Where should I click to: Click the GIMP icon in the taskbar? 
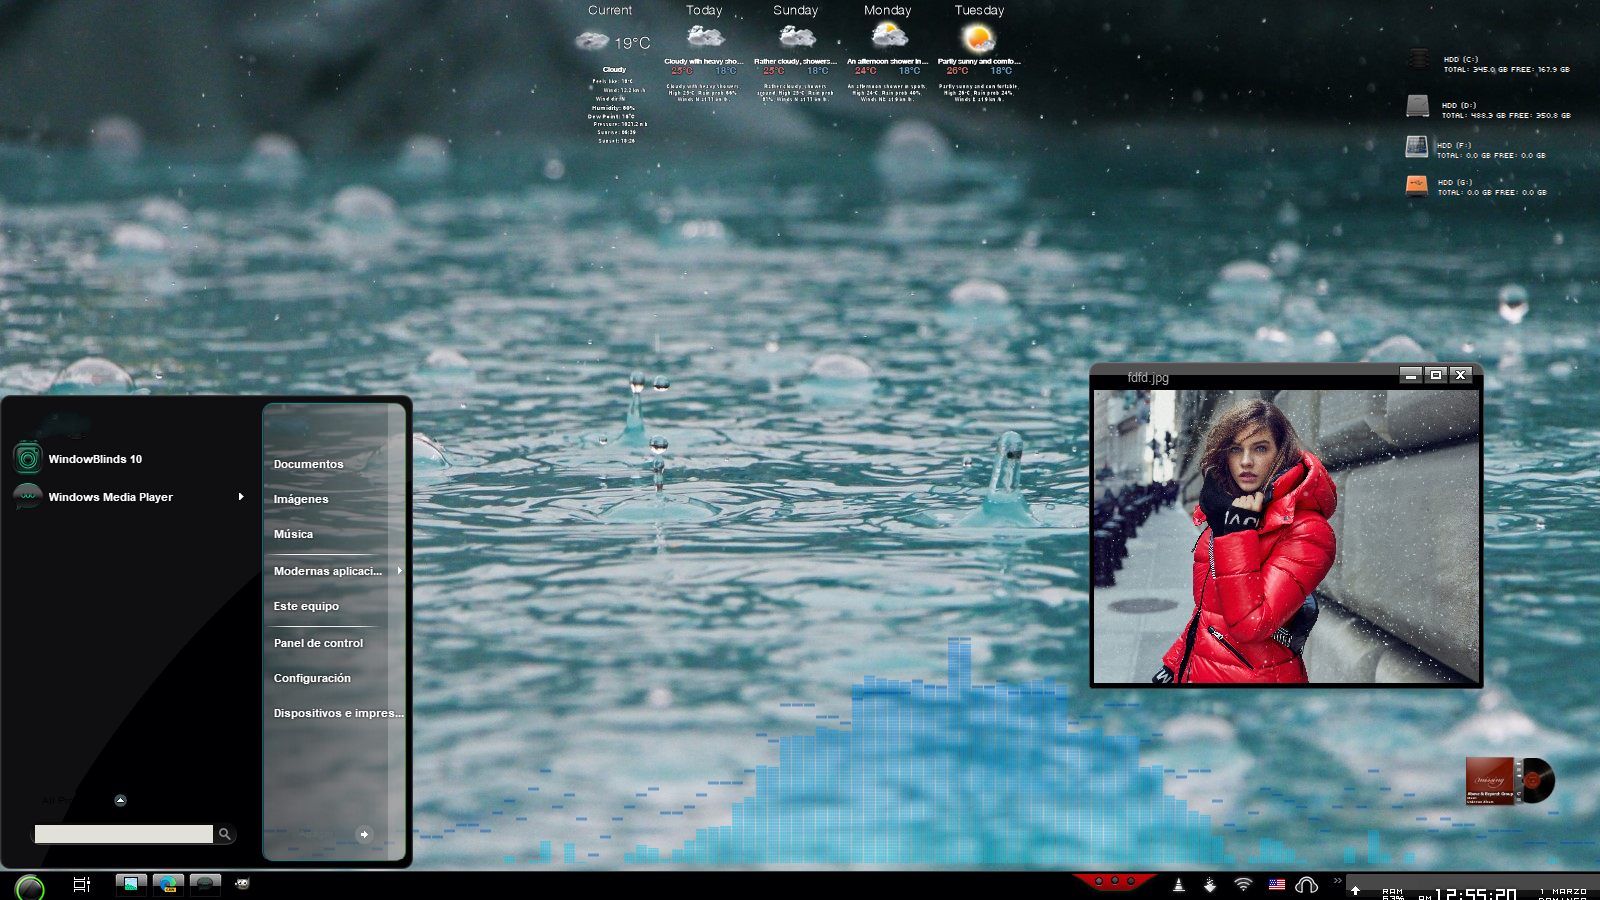[x=242, y=883]
